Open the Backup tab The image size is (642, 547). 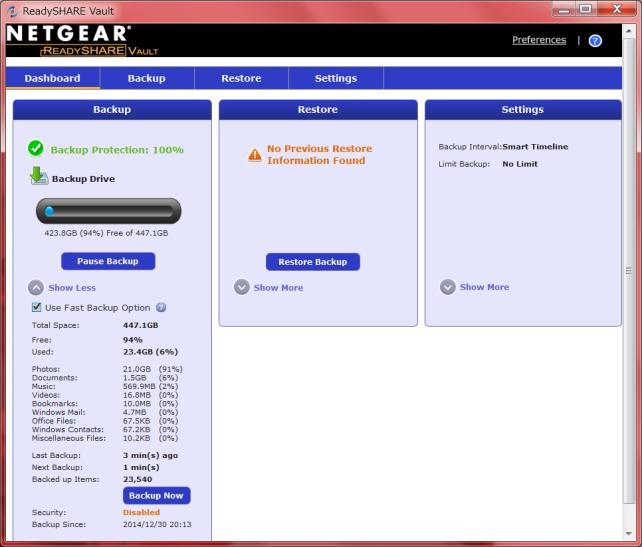[147, 78]
